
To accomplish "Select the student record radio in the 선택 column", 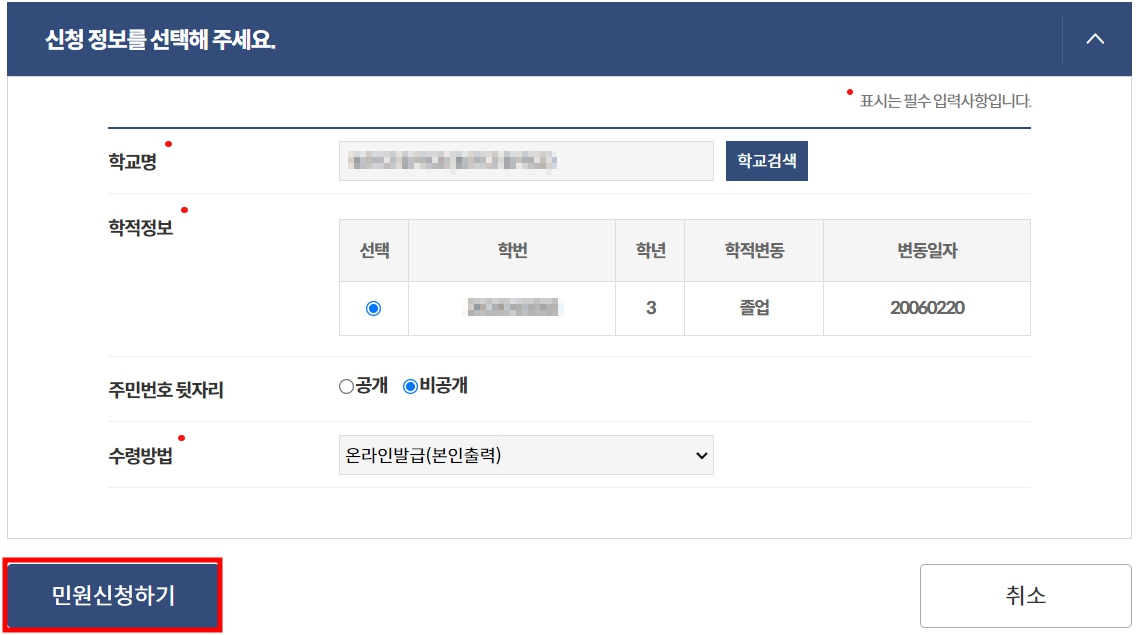I will pyautogui.click(x=372, y=308).
